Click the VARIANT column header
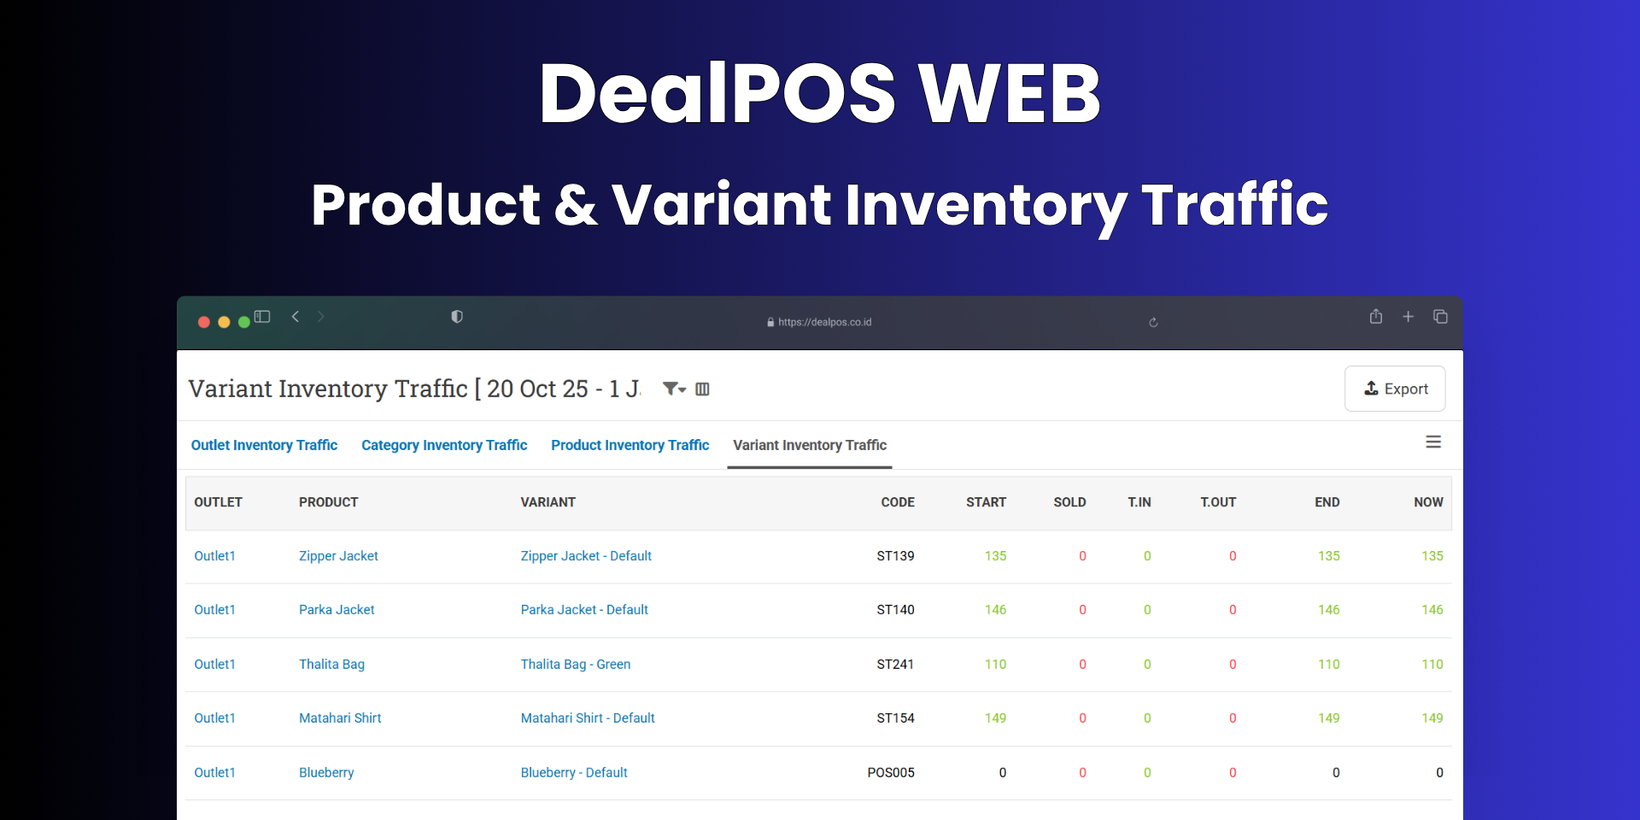The height and width of the screenshot is (820, 1640). (548, 502)
